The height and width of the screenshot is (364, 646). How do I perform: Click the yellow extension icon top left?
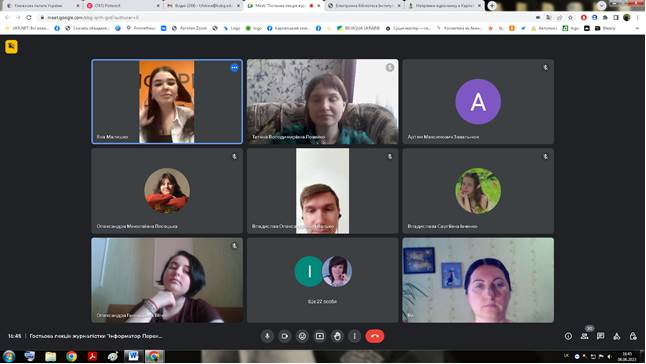(x=12, y=47)
